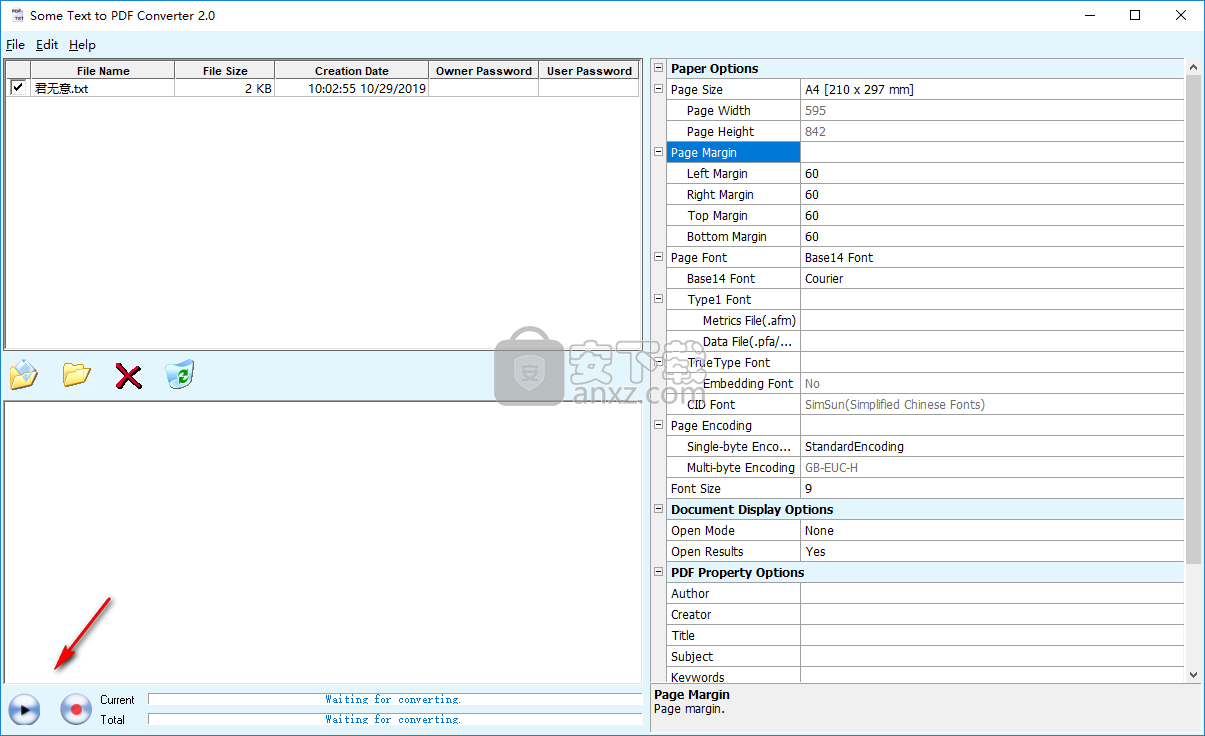1205x736 pixels.
Task: Select the Page Size value A4 [210 x 297 mm]
Action: tap(992, 89)
